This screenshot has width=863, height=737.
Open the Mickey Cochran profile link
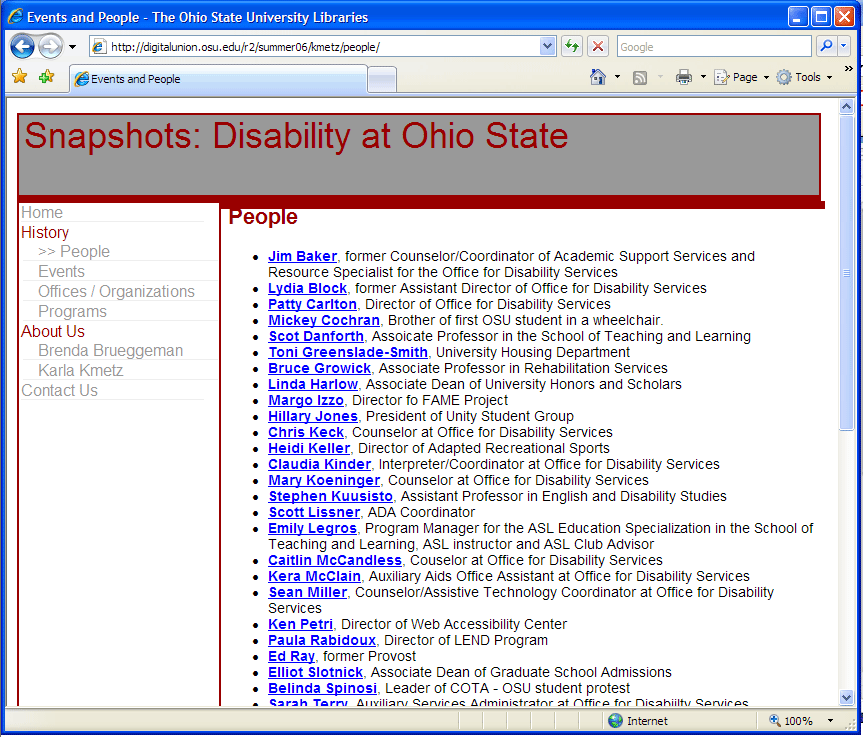324,320
